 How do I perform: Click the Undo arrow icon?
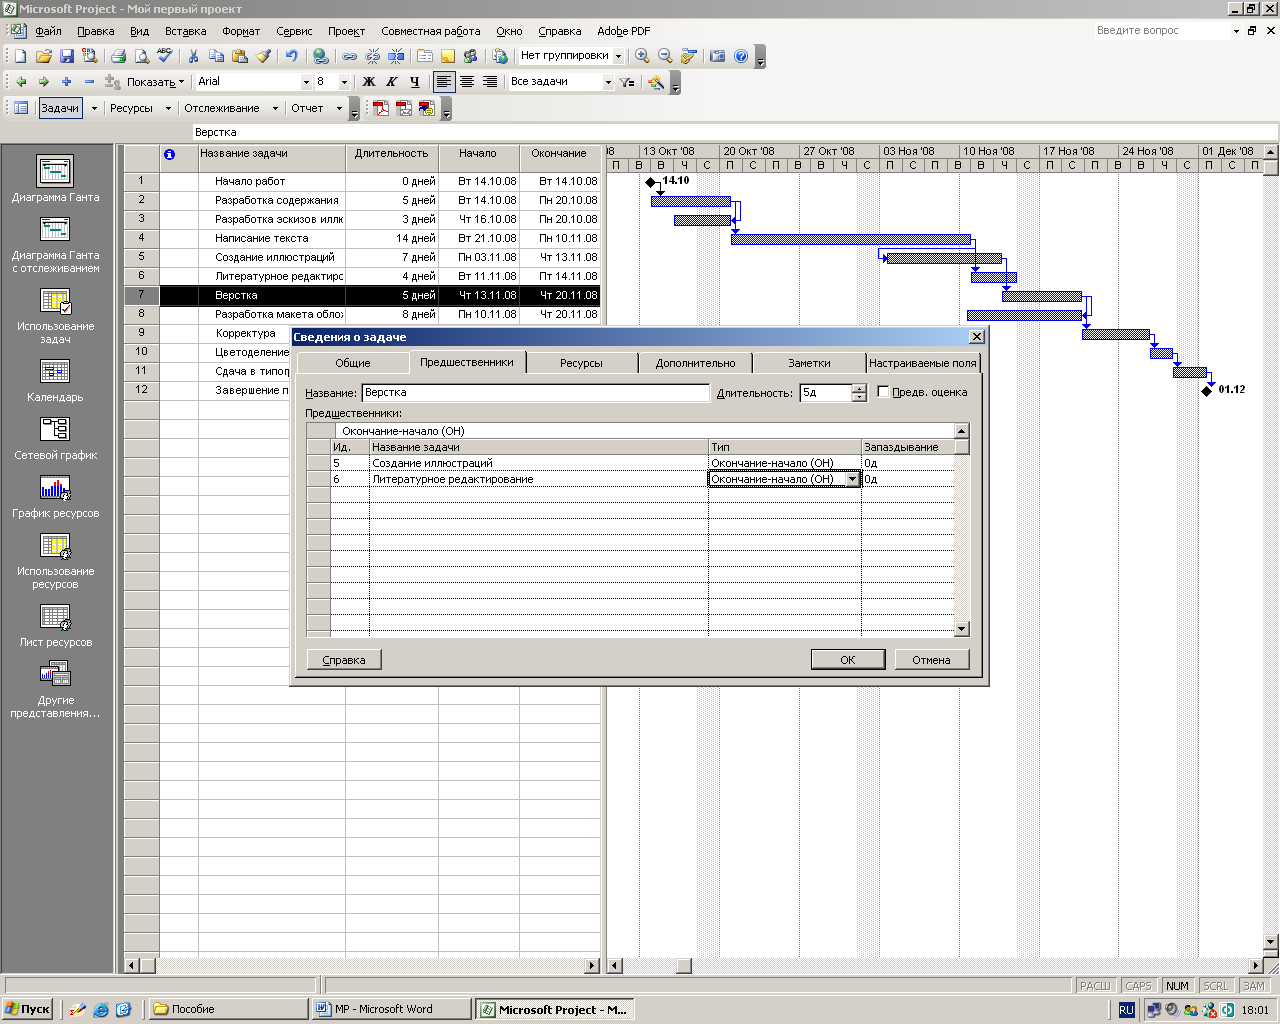[x=291, y=56]
